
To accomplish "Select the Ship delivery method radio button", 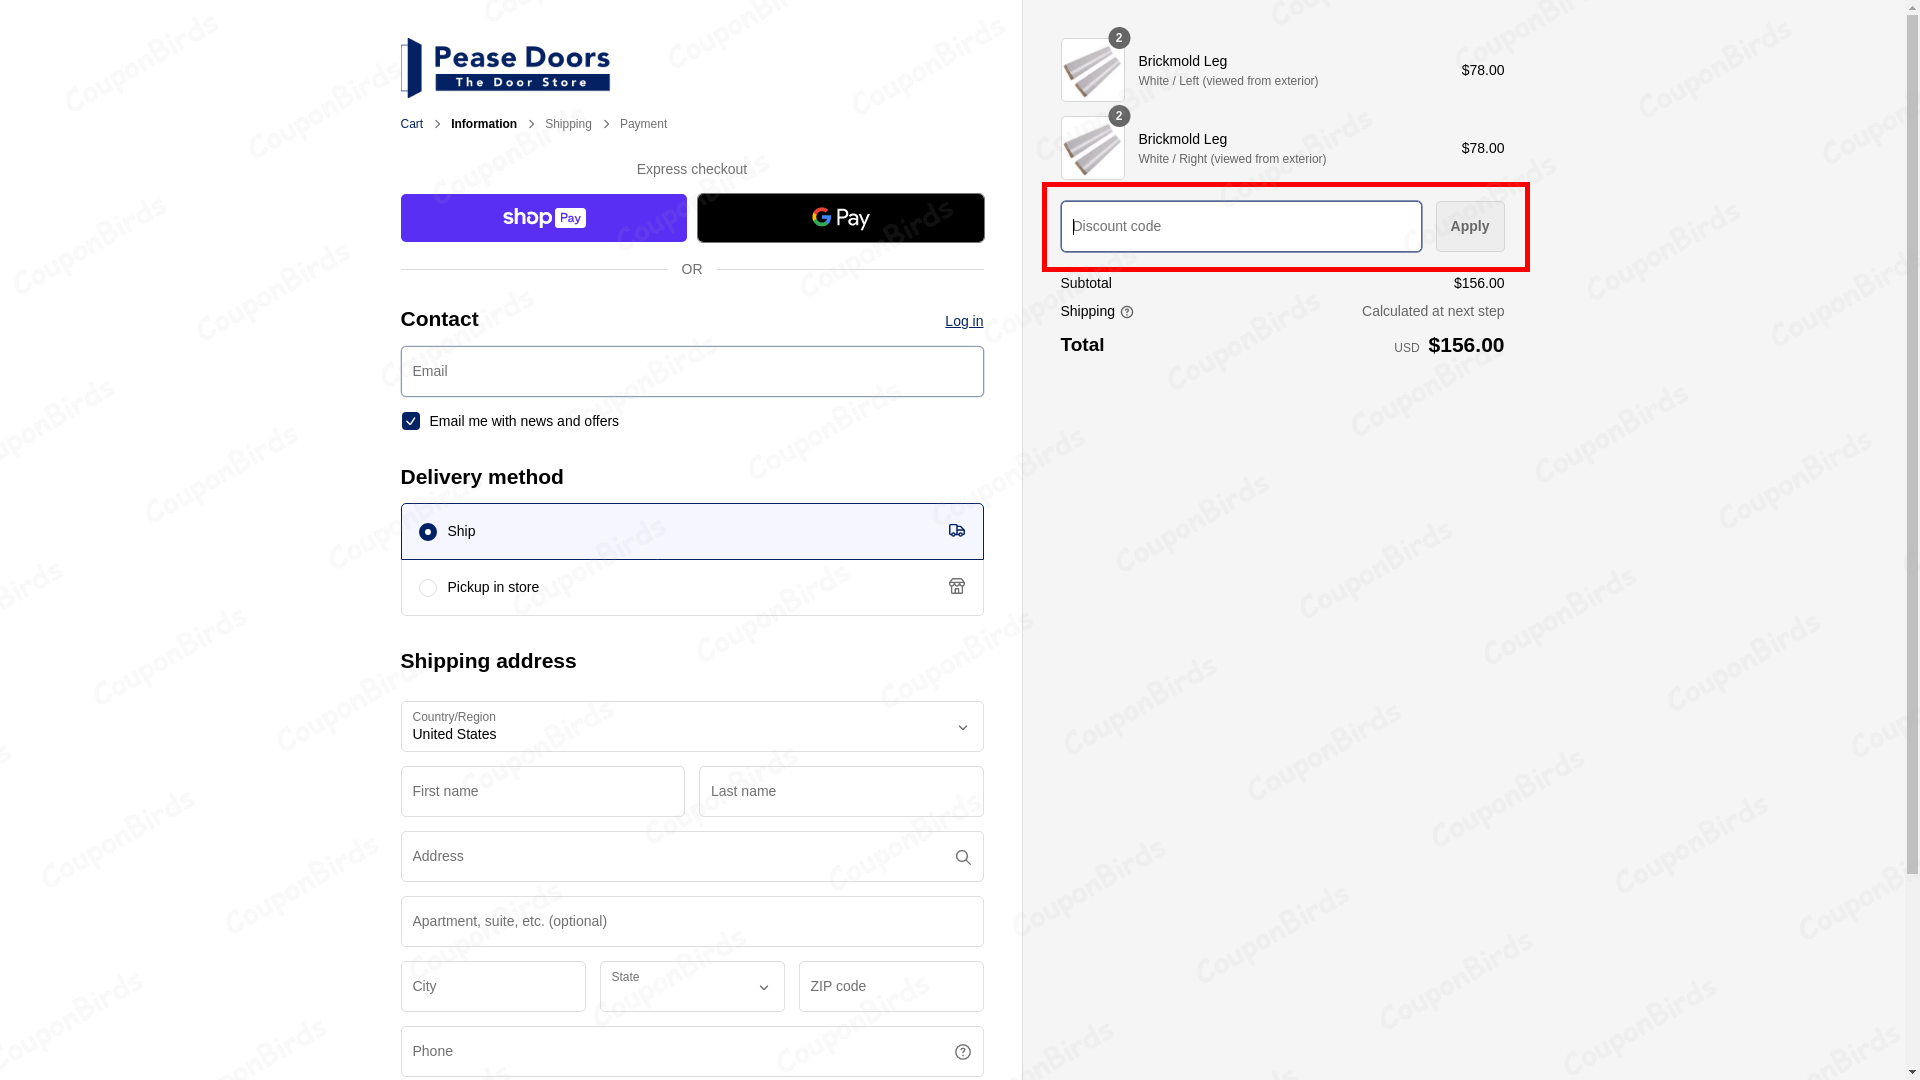I will tap(428, 531).
